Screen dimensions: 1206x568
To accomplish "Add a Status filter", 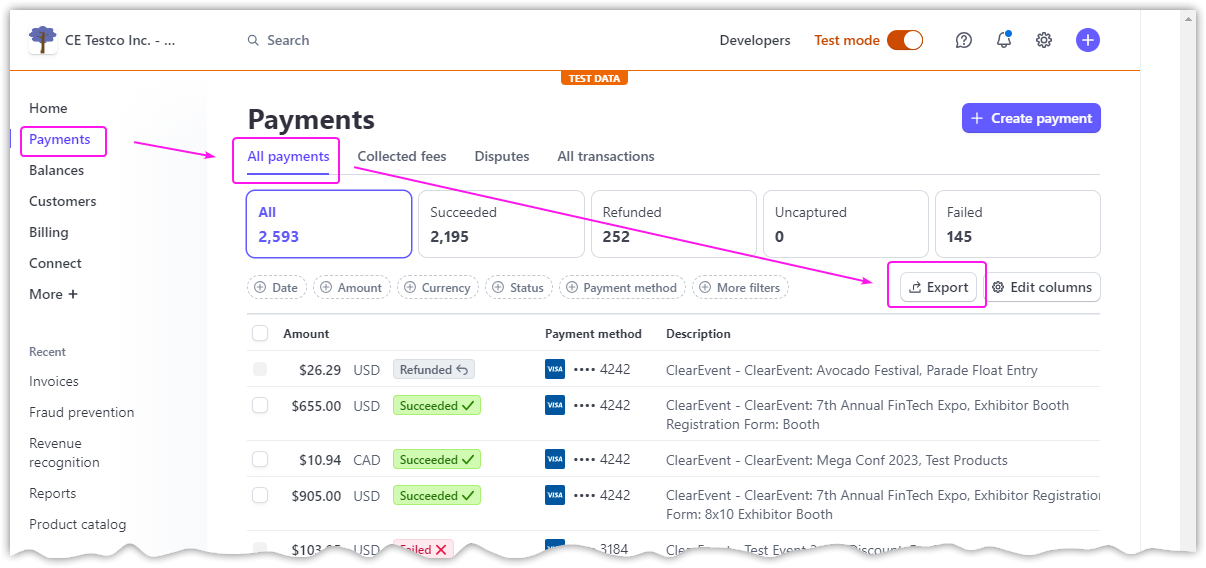I will pos(518,287).
